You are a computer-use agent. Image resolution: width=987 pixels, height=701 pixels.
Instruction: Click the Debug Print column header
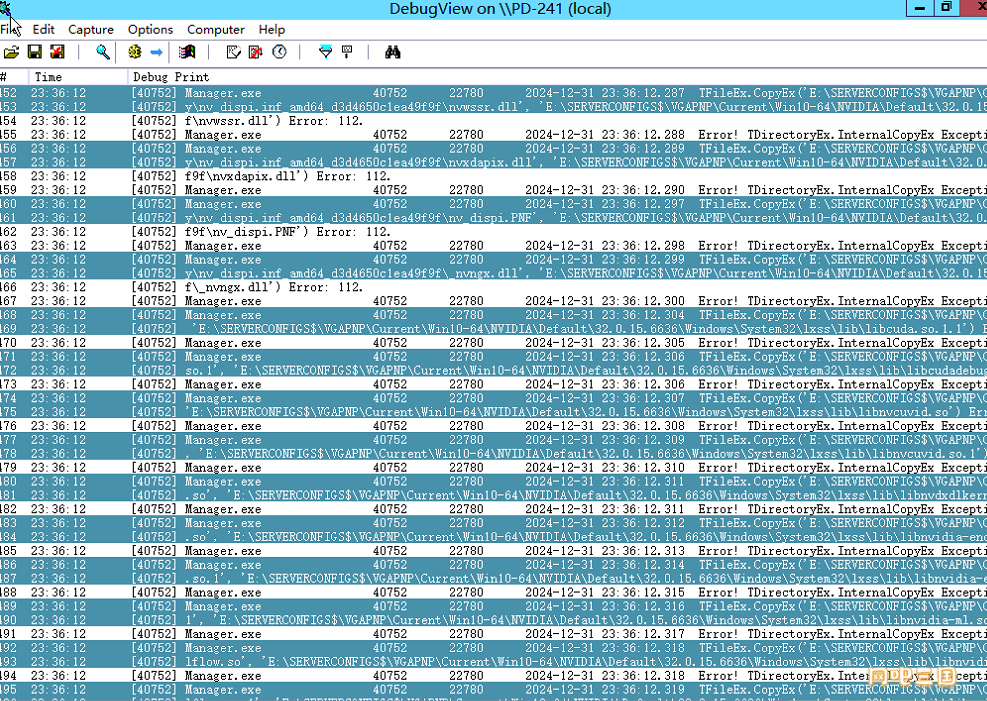[171, 77]
